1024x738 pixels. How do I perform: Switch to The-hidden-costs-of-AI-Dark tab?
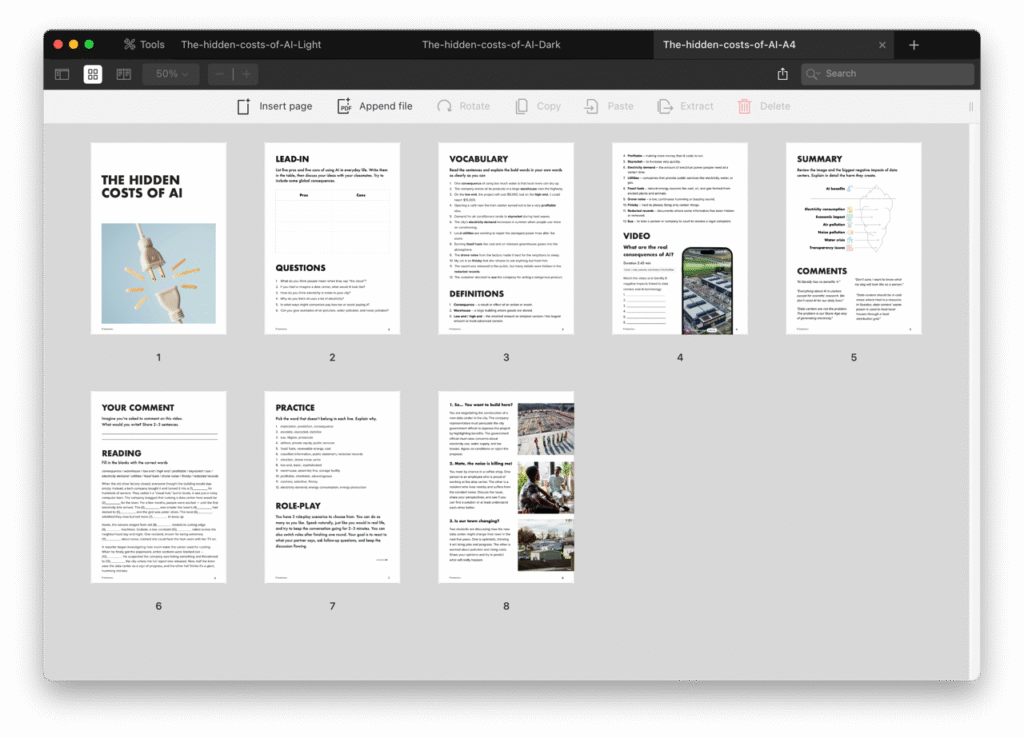point(482,45)
